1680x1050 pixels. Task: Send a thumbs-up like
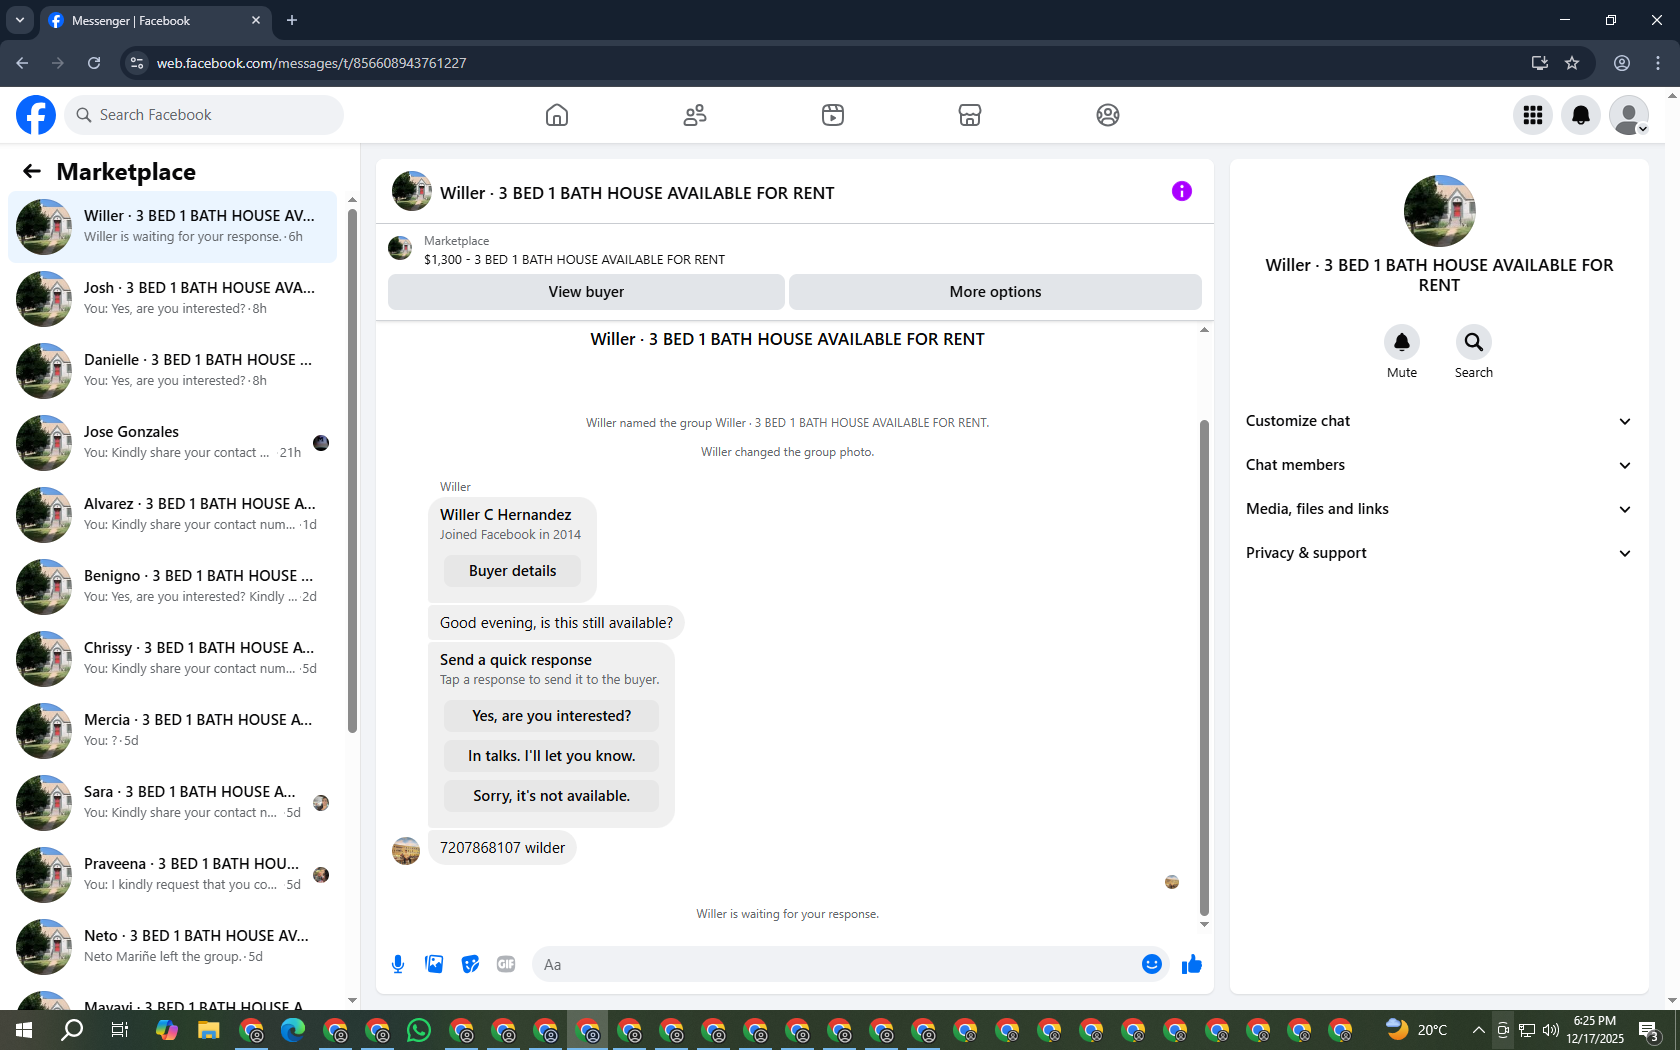[x=1191, y=964]
